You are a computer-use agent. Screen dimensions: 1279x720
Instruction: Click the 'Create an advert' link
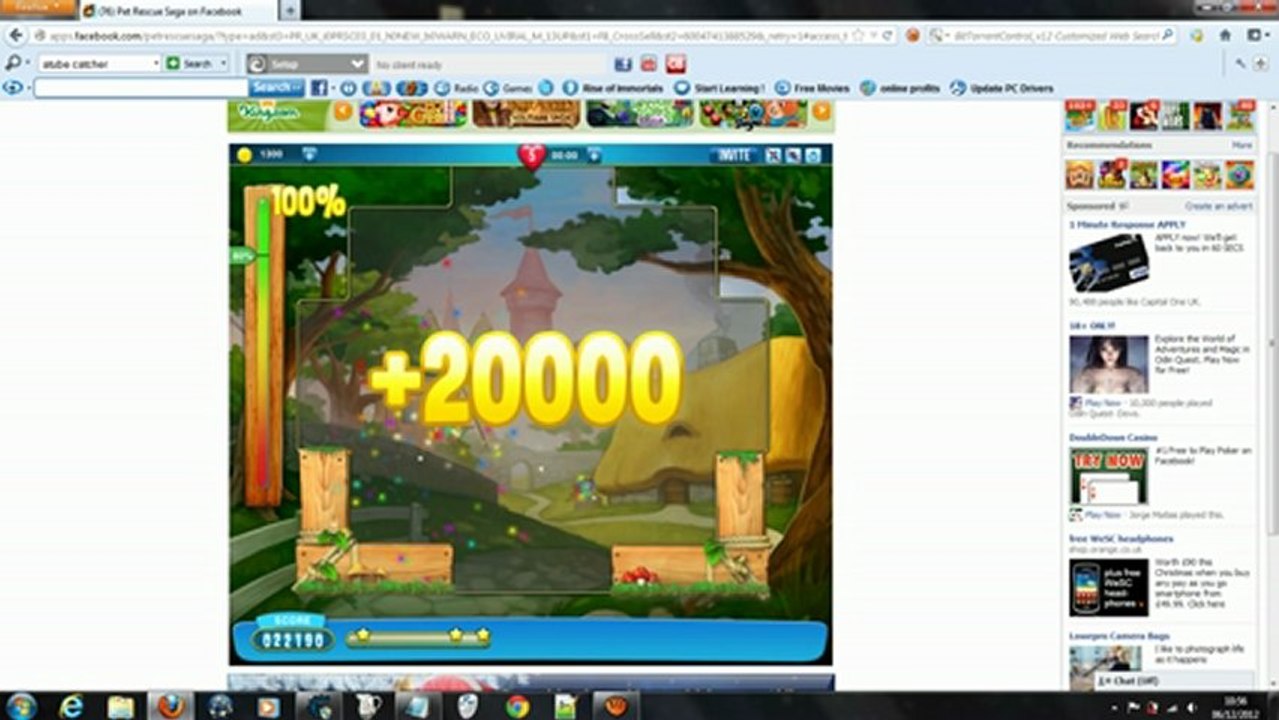tap(1220, 205)
